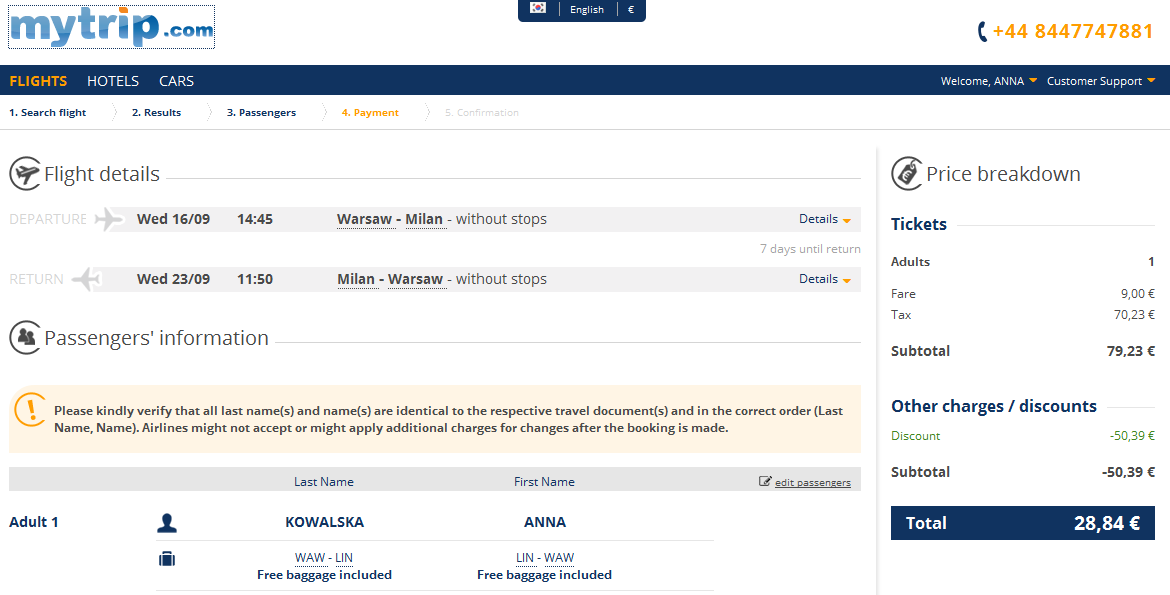Click the Last Name column header

coord(324,482)
